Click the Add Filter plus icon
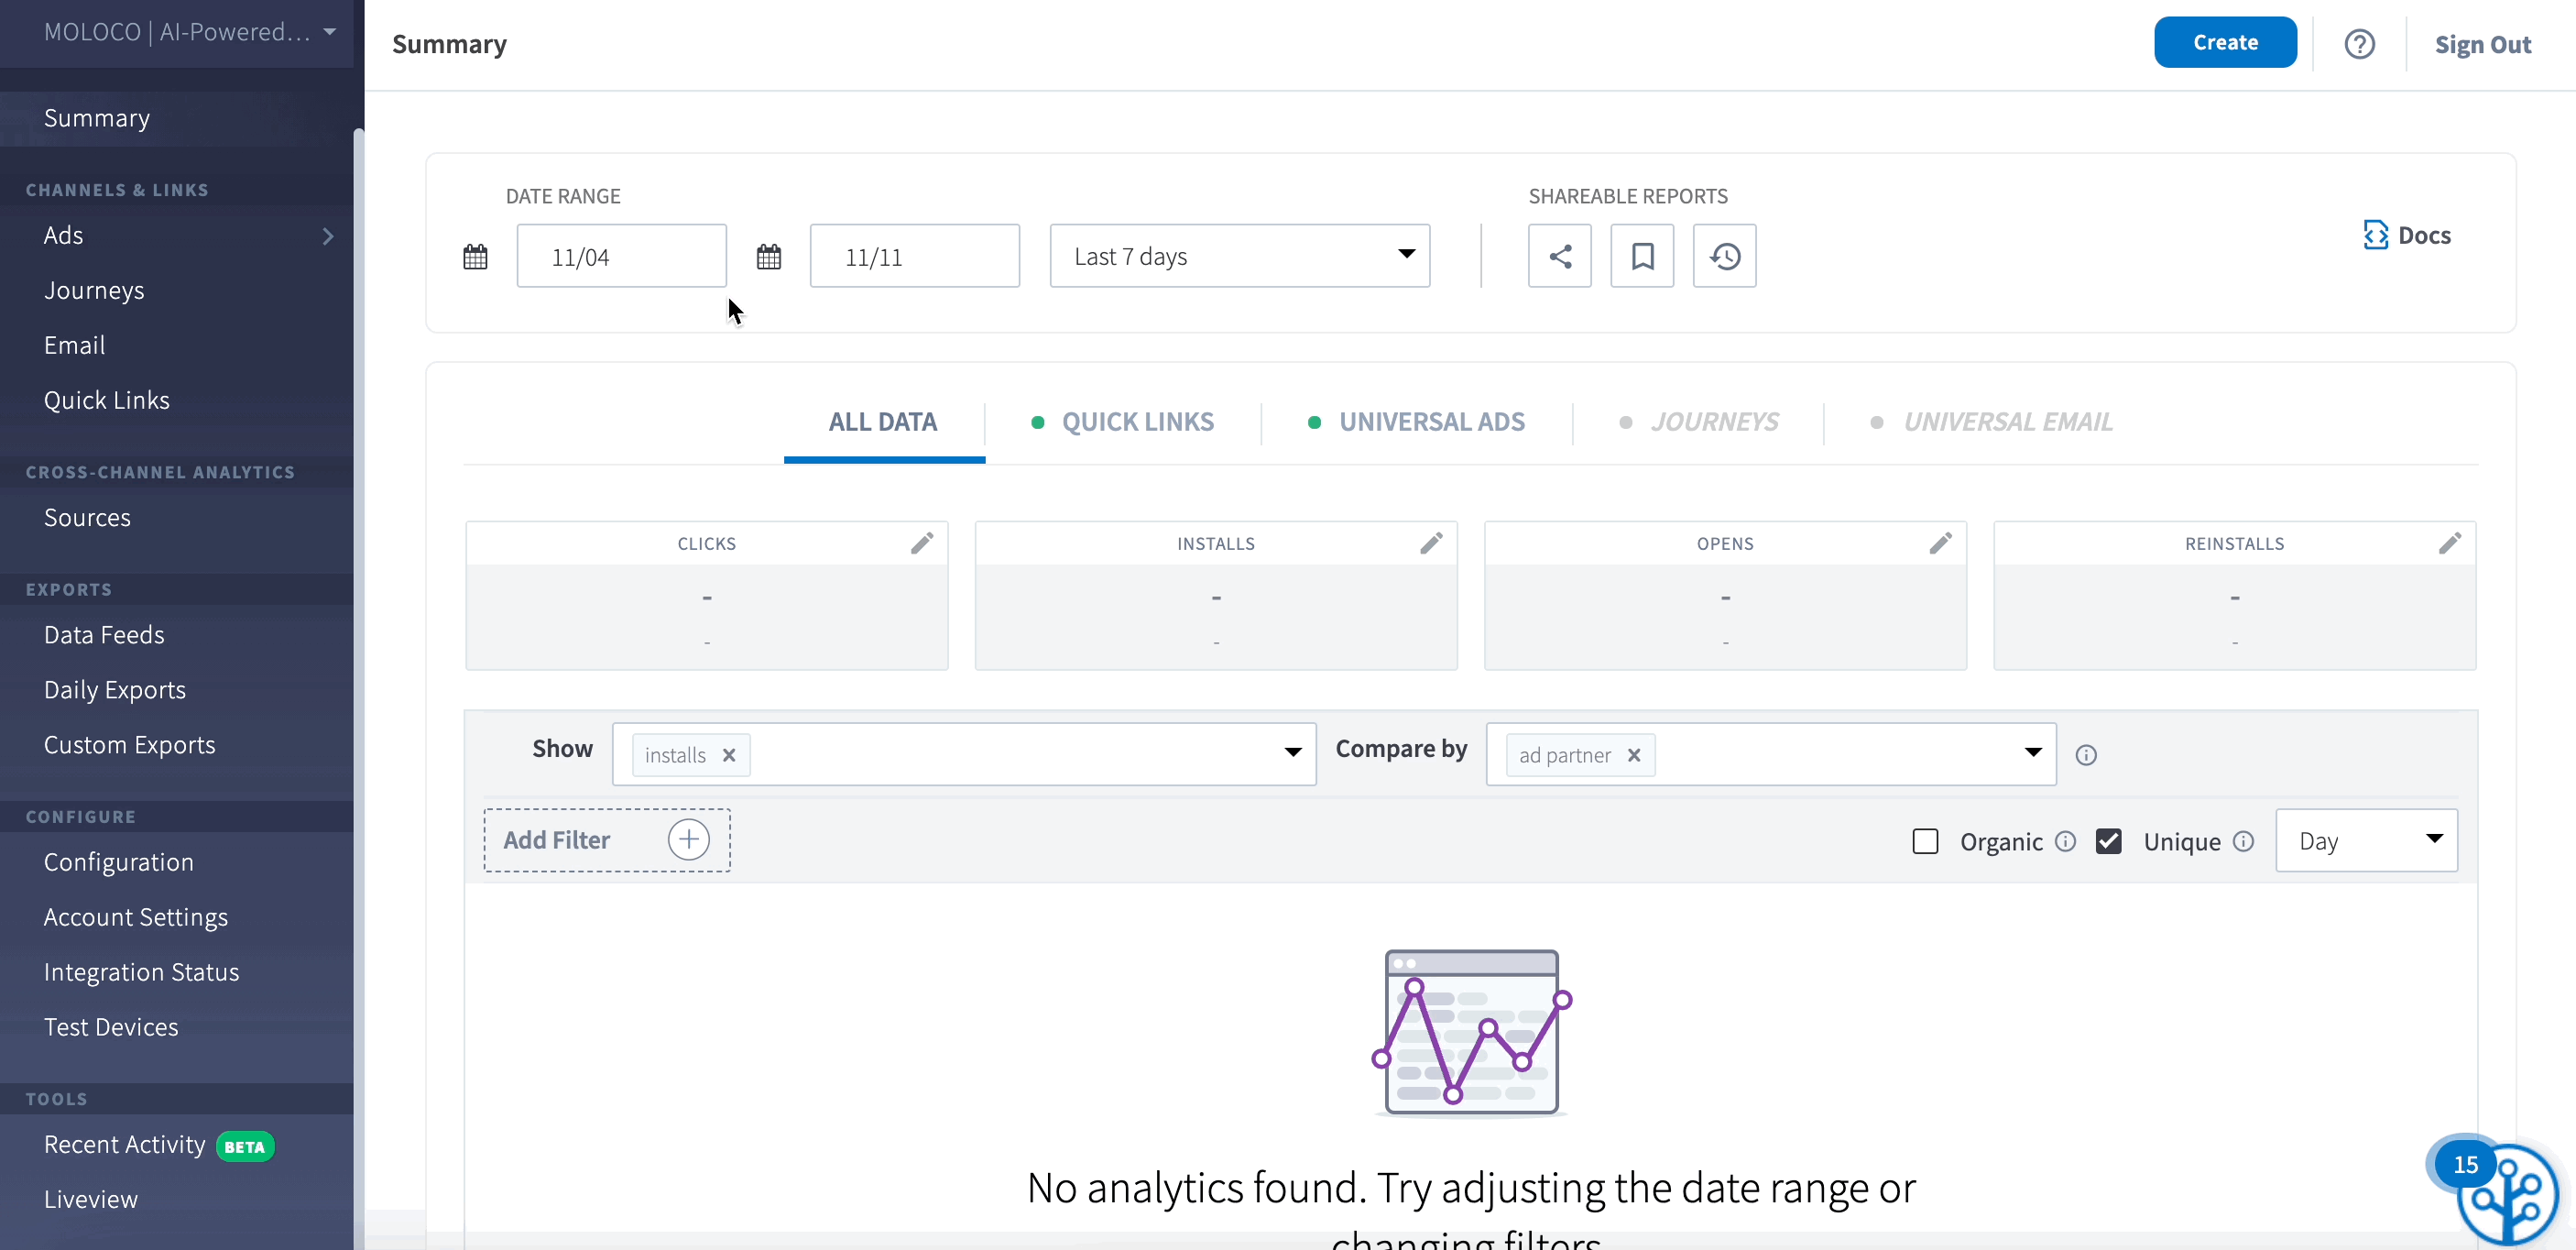The width and height of the screenshot is (2576, 1250). 688,840
